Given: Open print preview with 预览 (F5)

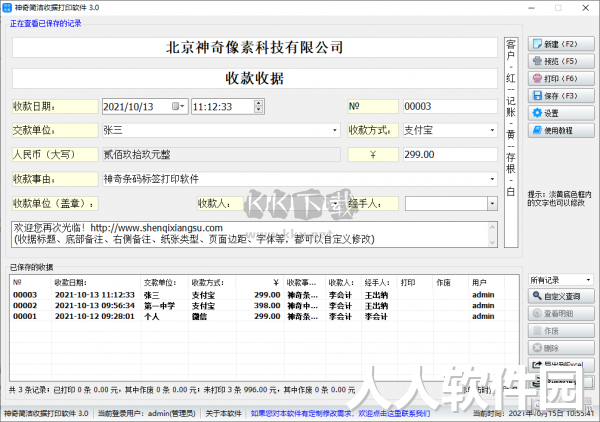Looking at the screenshot, I should click(x=561, y=61).
